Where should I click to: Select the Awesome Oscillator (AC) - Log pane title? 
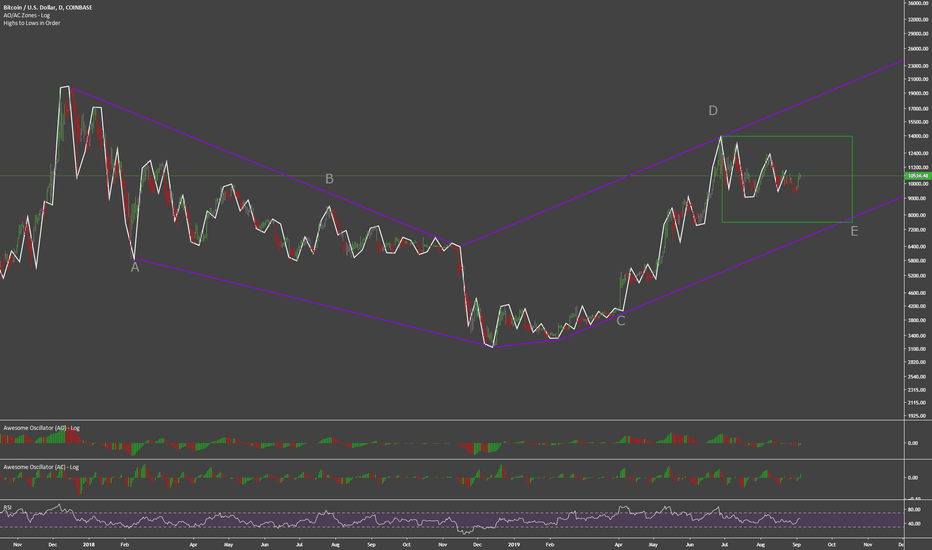point(41,467)
